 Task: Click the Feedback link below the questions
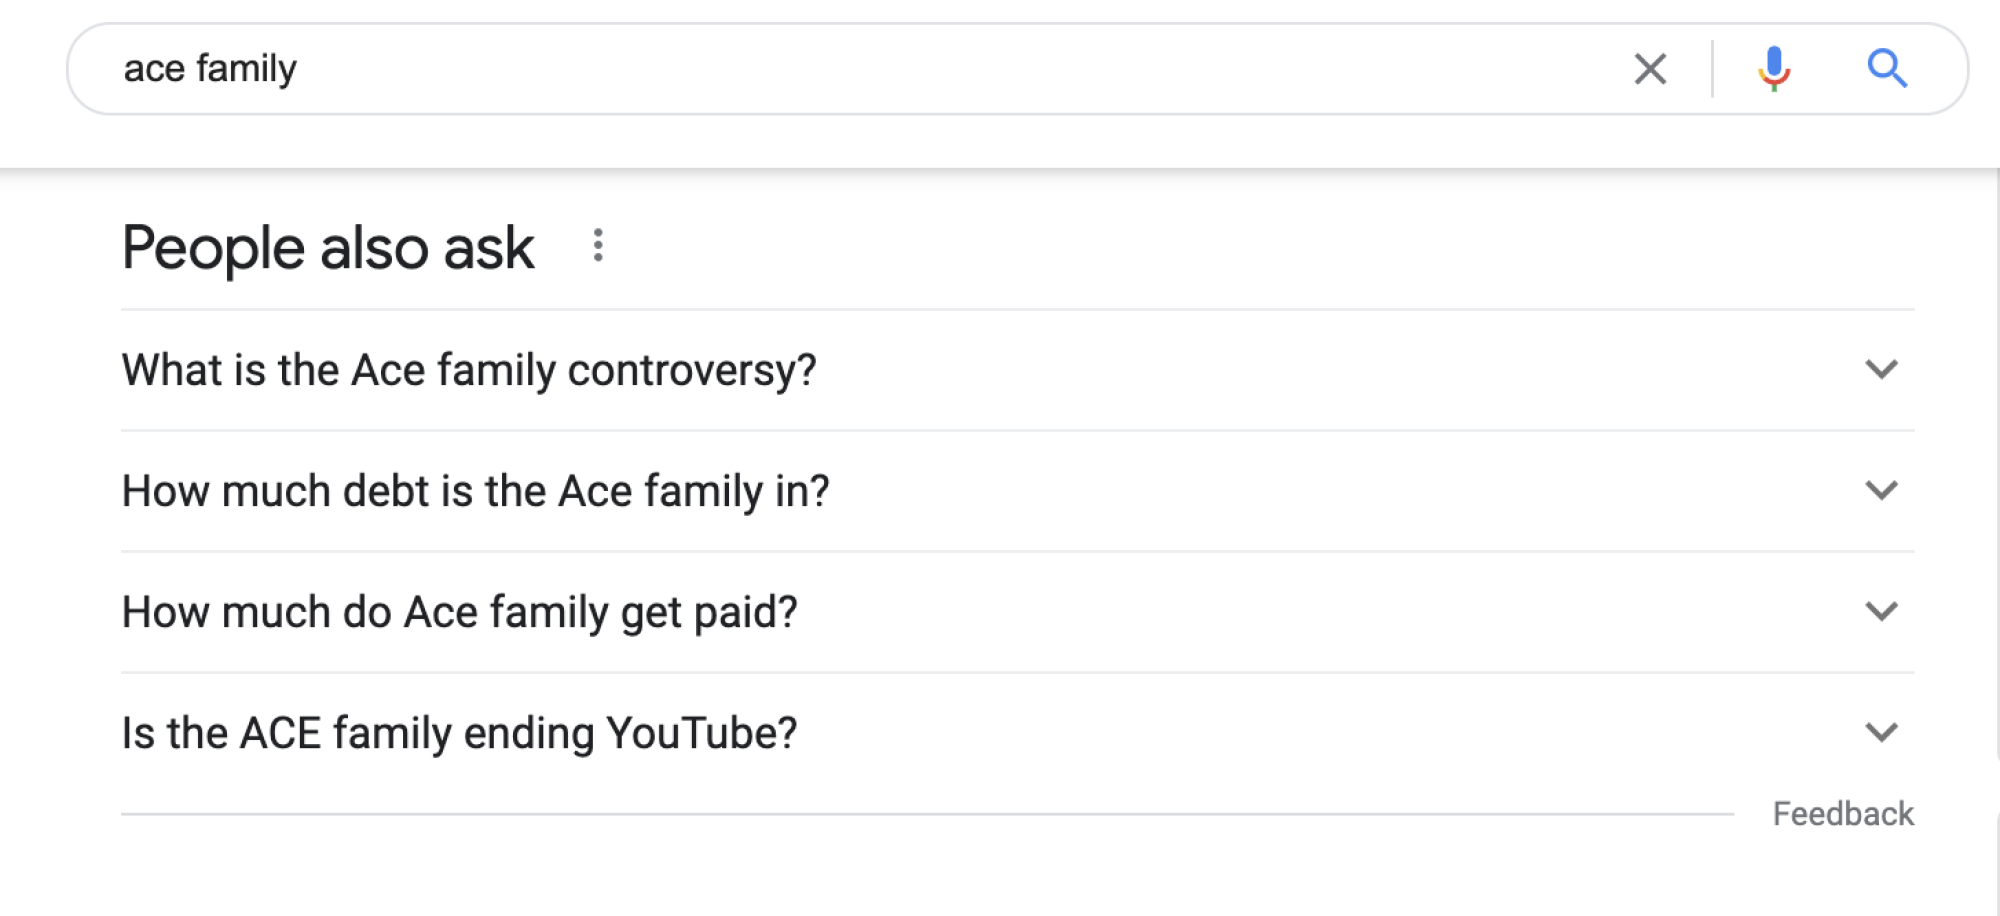coord(1842,814)
